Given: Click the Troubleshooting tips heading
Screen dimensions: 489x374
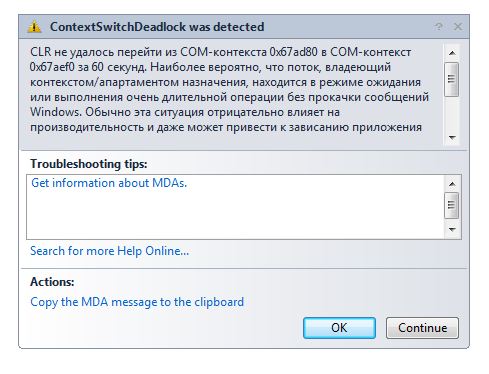Looking at the screenshot, I should point(89,164).
